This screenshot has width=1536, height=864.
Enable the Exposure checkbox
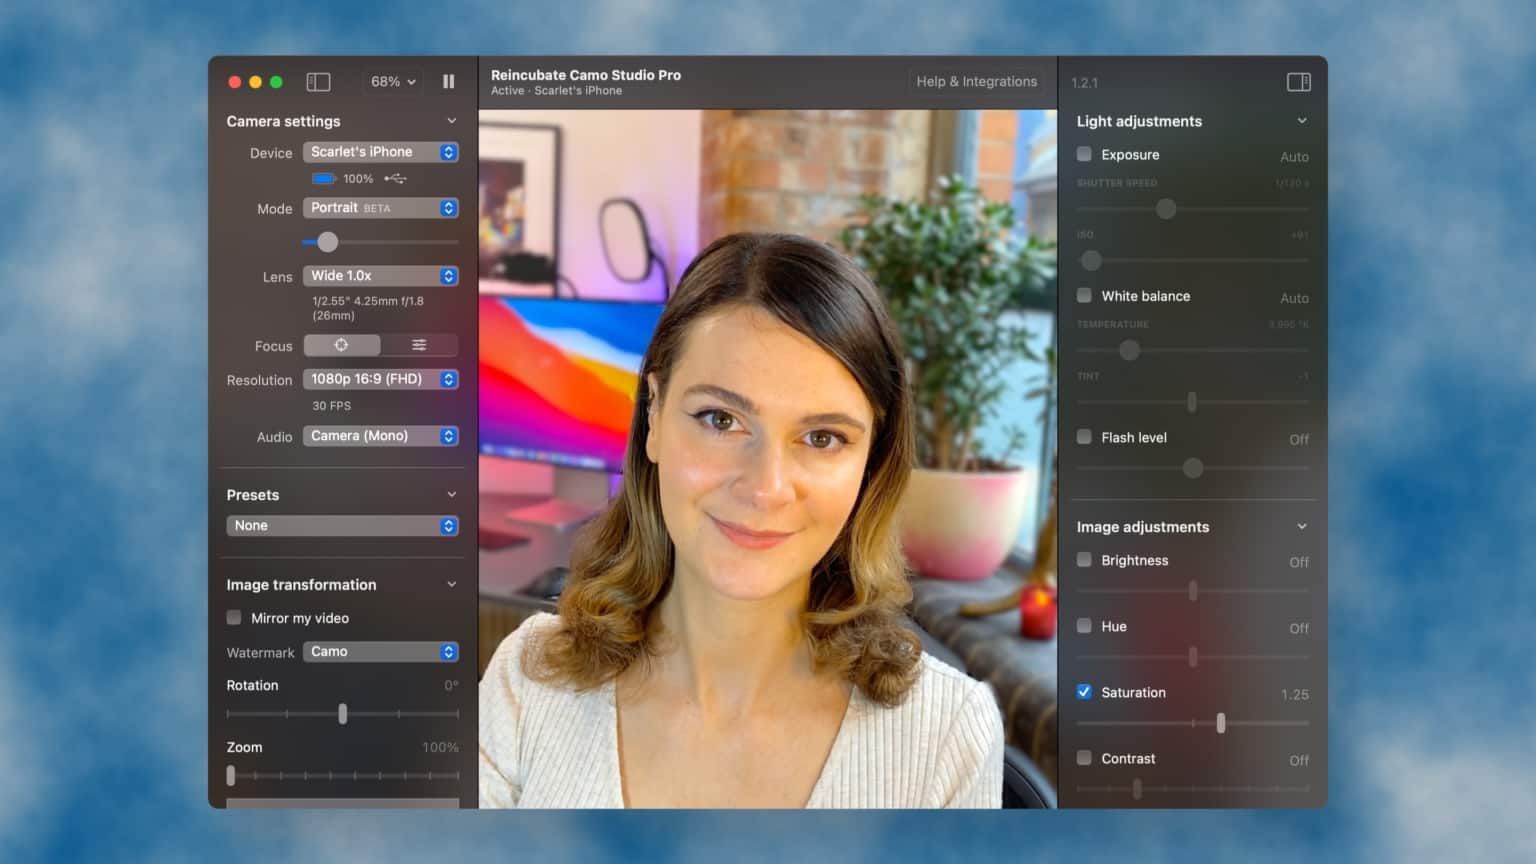click(1084, 154)
